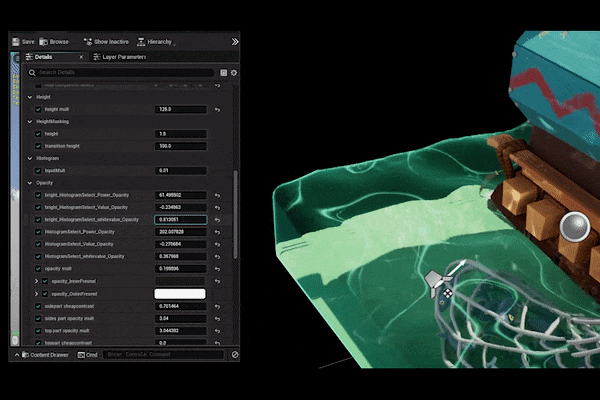Open the Hierarchy toolbar button

(x=141, y=42)
